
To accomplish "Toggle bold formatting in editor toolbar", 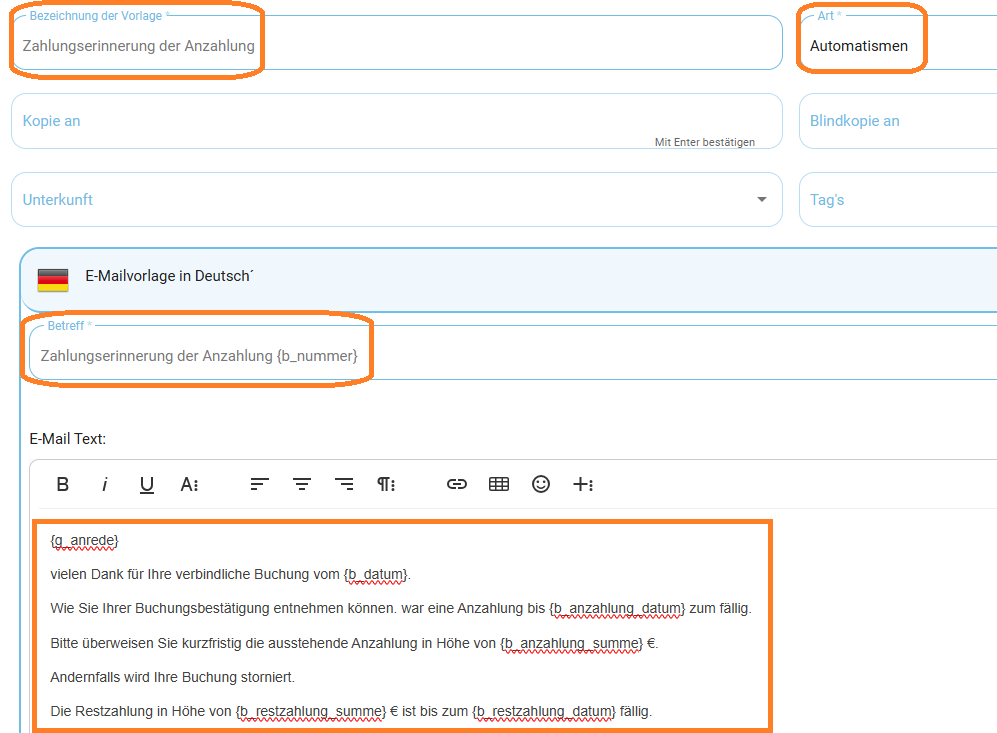I will pos(62,484).
